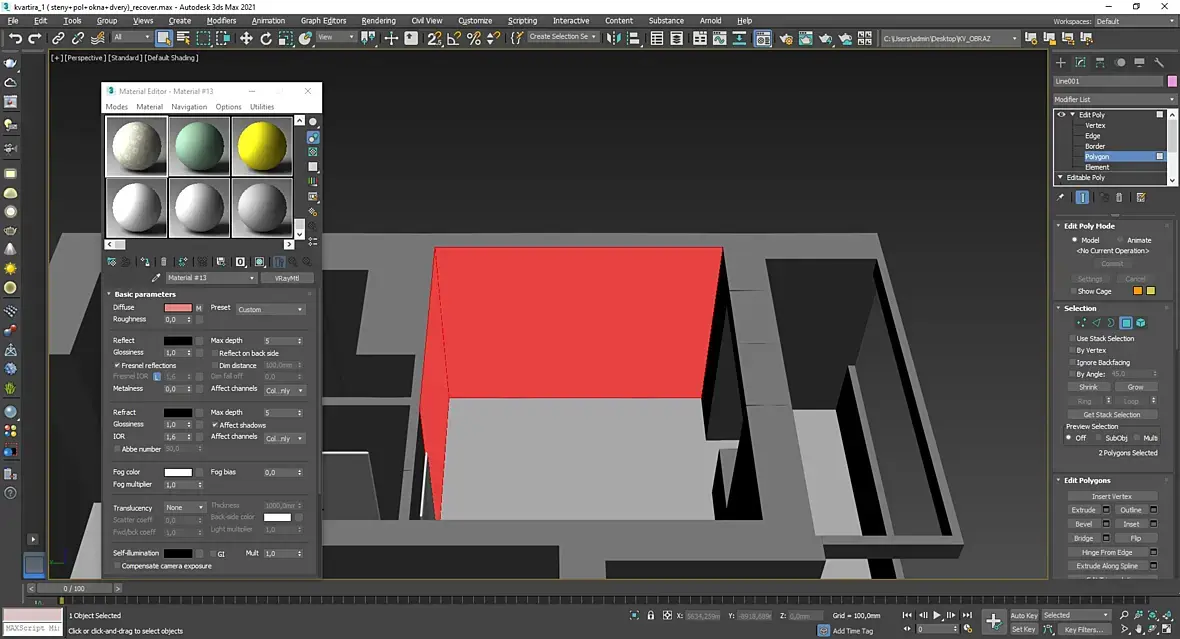Click the Rotate tool in main toolbar
Screen dimensions: 1180x639
point(266,38)
